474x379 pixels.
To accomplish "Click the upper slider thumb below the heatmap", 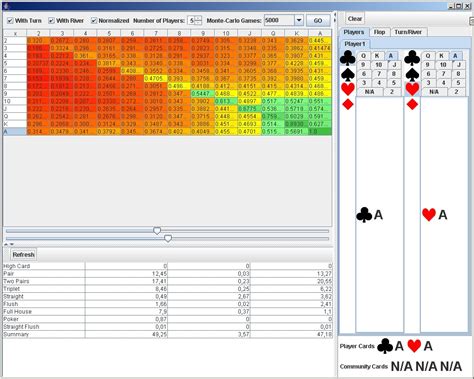I will click(x=157, y=231).
